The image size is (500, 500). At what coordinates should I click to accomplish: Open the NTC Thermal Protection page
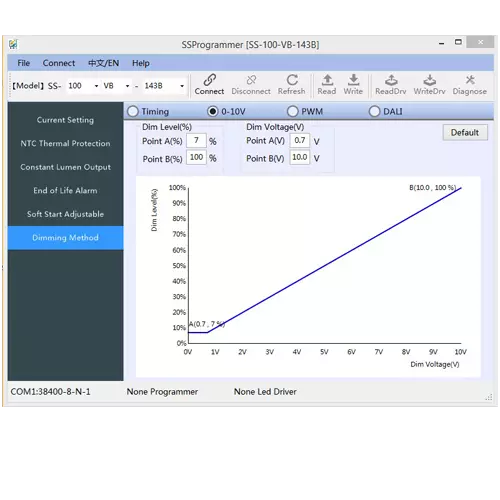click(65, 143)
